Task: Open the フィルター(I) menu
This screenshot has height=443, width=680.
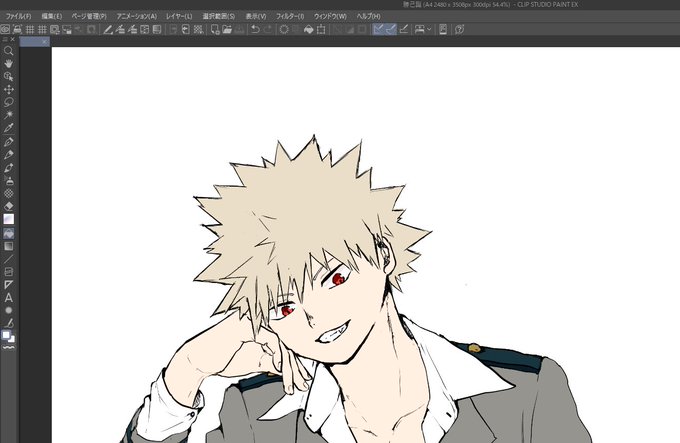Action: click(290, 16)
